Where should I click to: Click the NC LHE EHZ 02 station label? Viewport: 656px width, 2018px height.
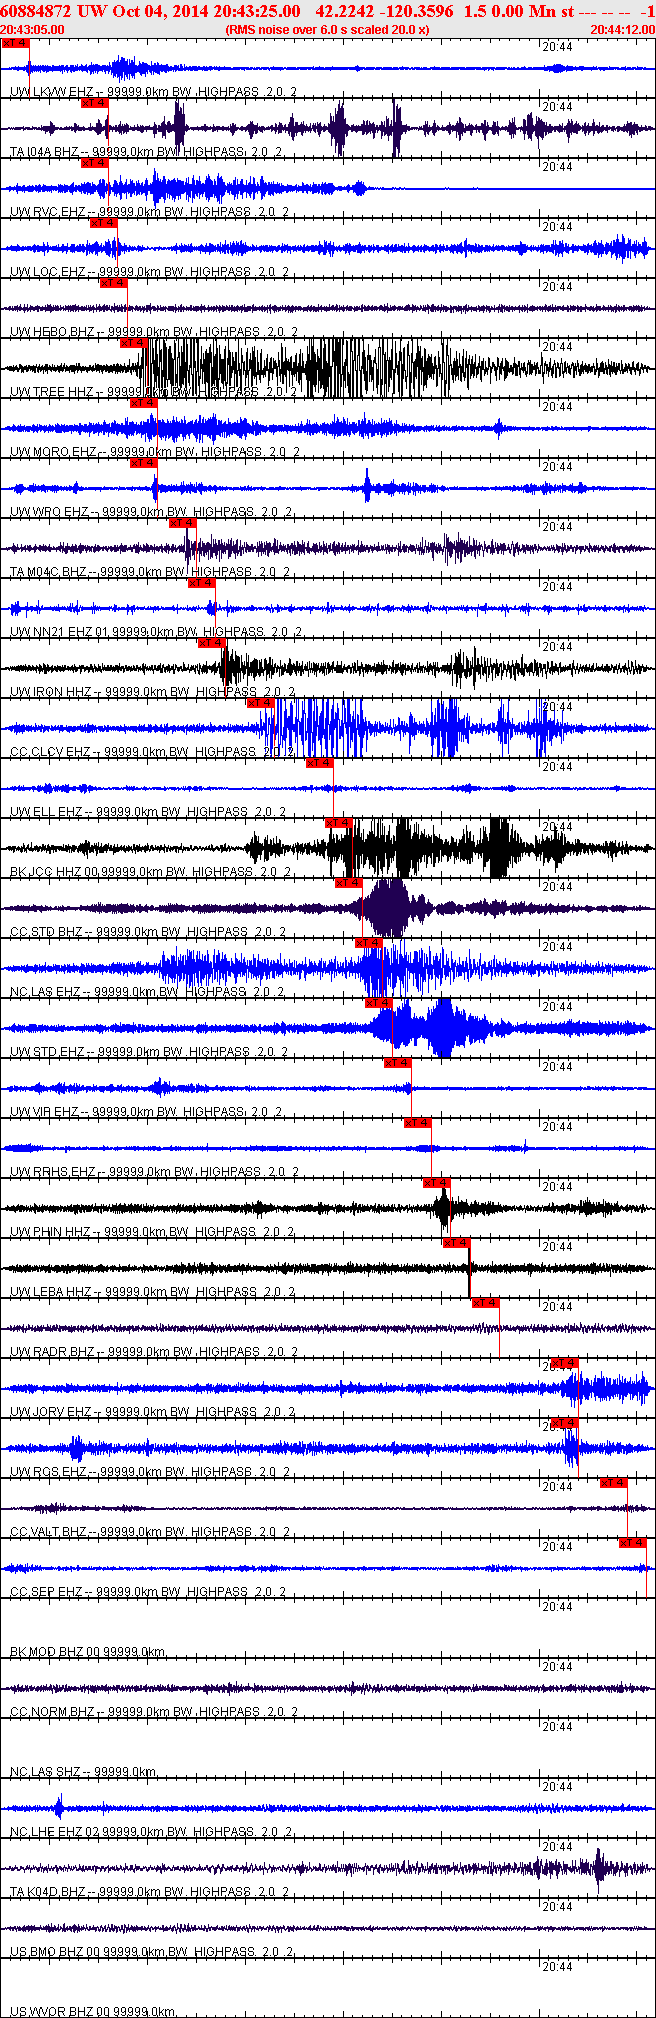coord(151,1832)
